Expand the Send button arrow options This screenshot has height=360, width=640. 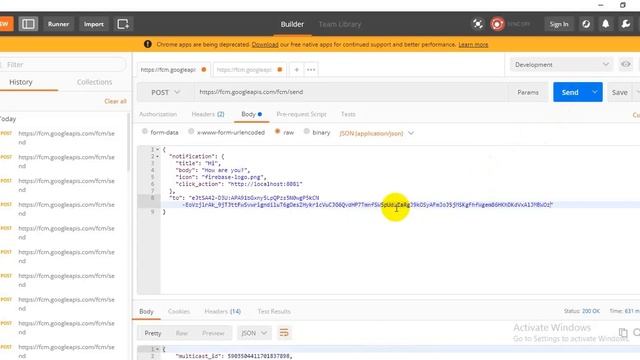[595, 92]
